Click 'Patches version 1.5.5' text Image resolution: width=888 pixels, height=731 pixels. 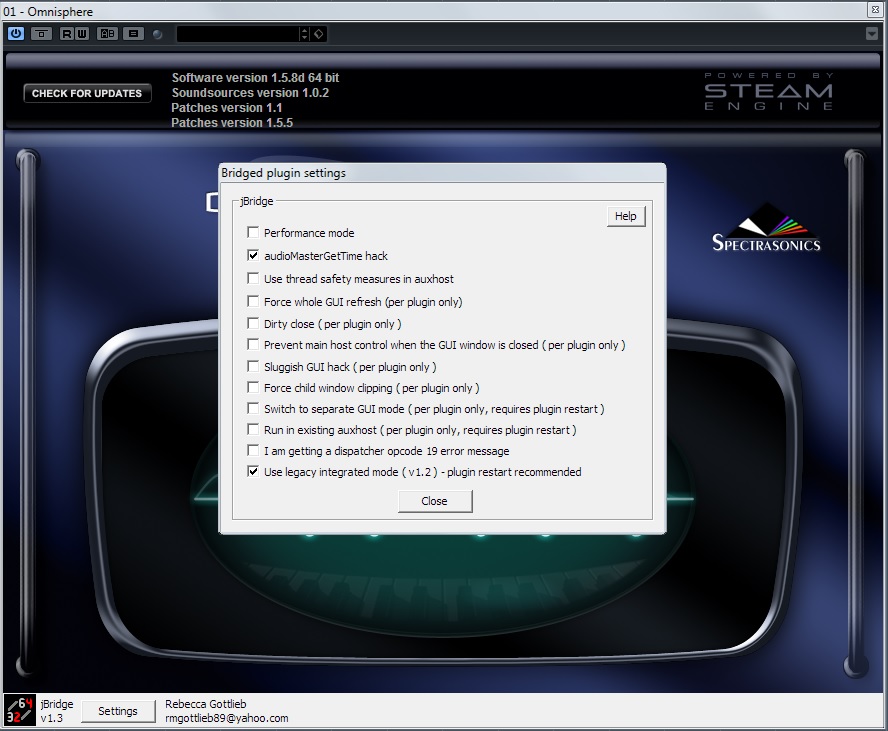(232, 122)
